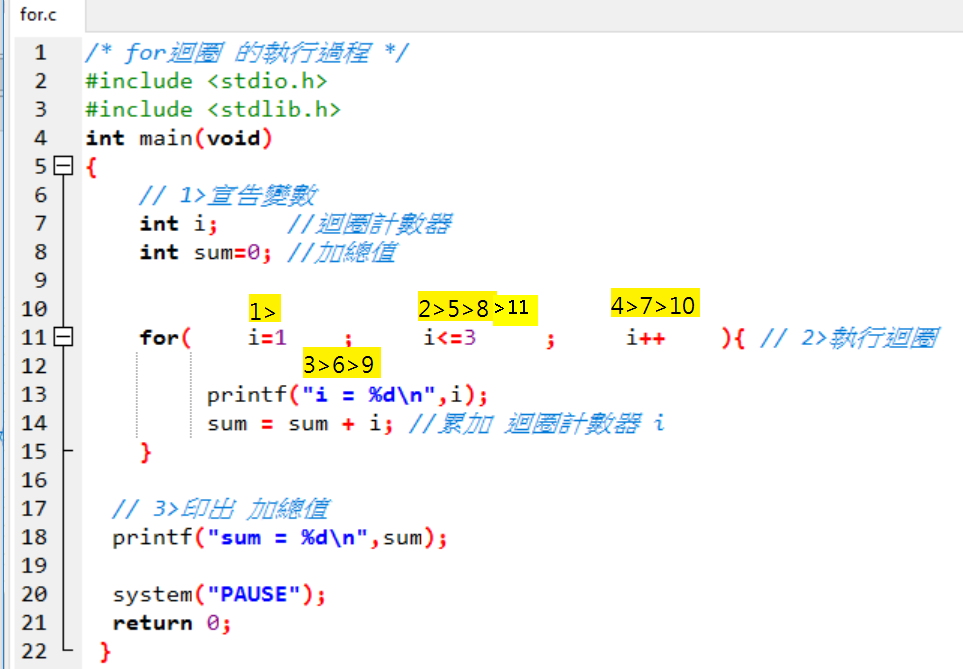Click line number 4 in the gutter
963x669 pixels.
point(41,138)
